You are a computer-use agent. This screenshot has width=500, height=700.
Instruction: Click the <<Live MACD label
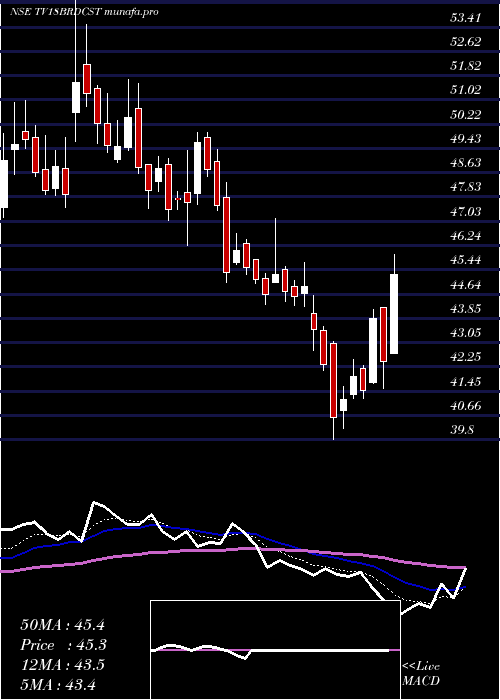421,674
